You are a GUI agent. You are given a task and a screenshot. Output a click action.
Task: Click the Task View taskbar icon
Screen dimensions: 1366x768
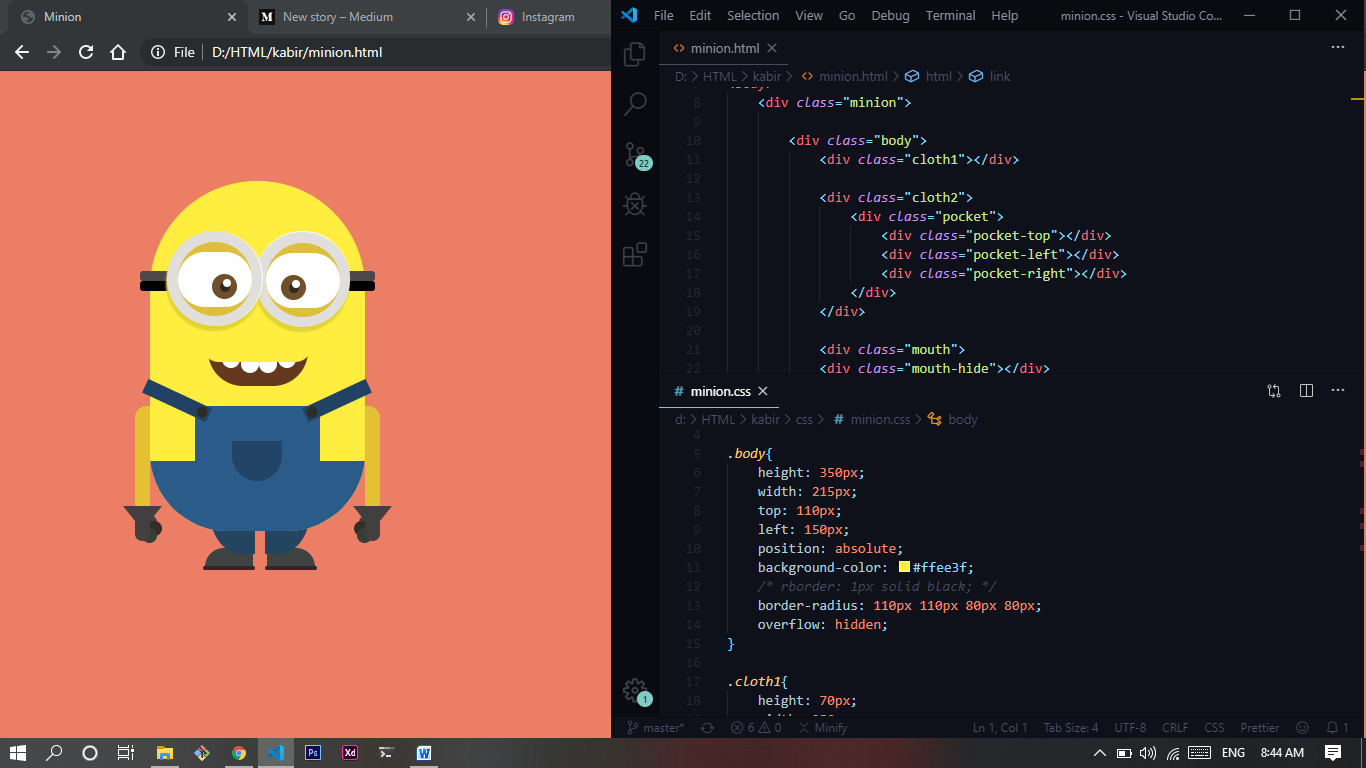click(126, 753)
